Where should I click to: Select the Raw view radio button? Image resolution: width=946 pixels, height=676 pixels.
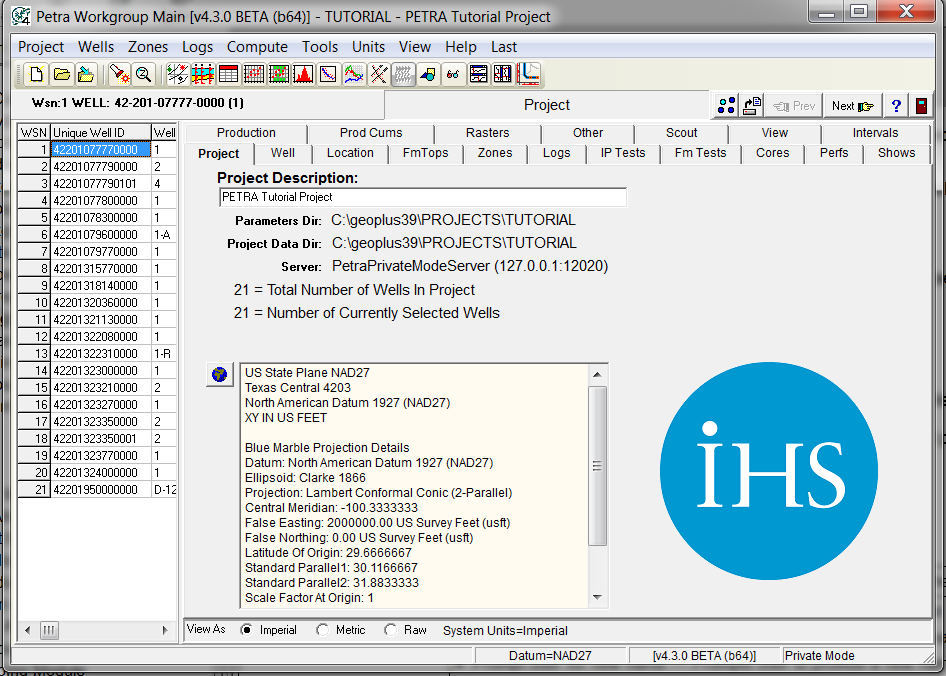click(x=391, y=630)
